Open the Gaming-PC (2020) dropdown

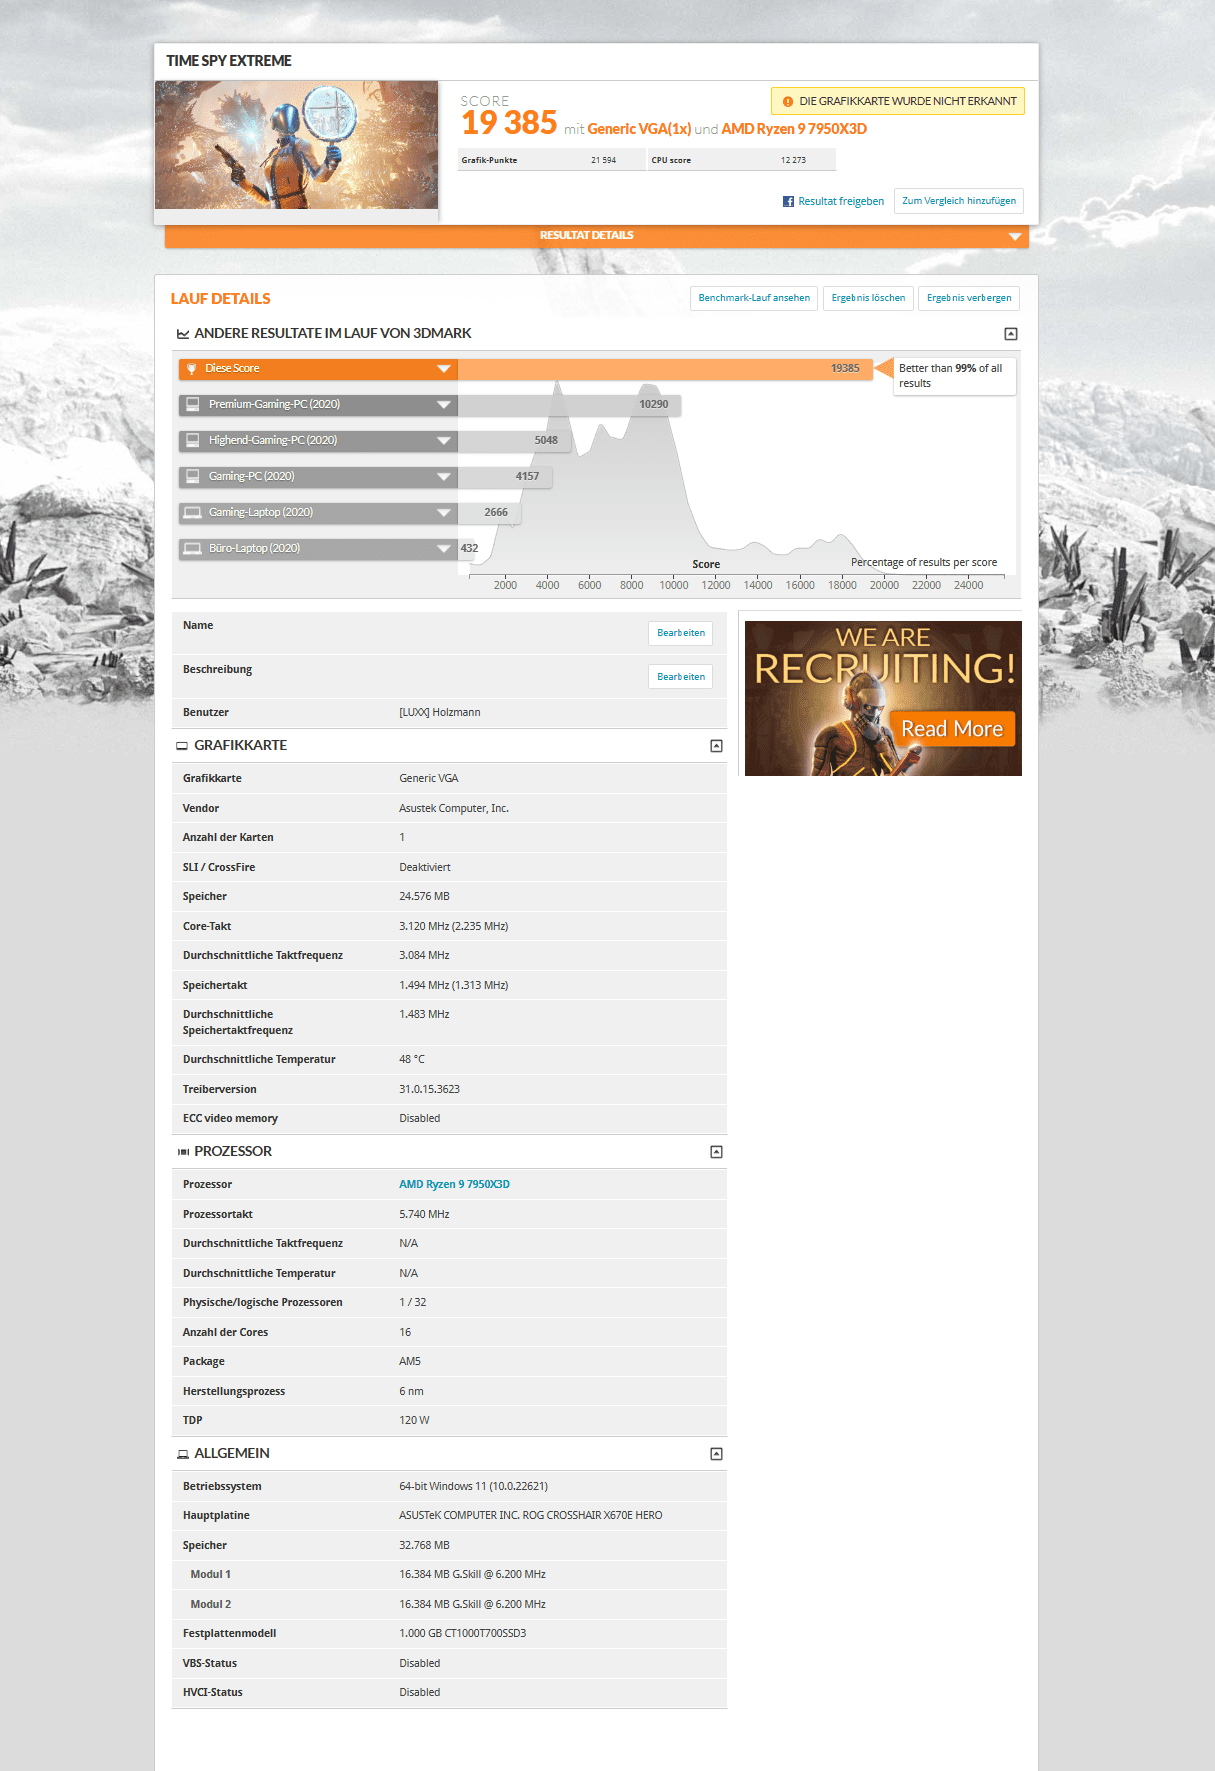click(444, 477)
